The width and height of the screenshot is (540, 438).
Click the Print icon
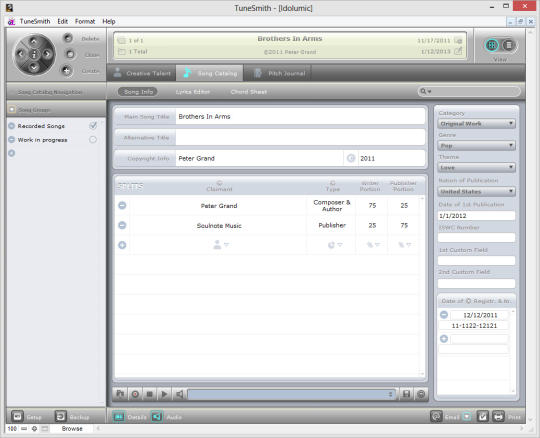pyautogui.click(x=498, y=417)
